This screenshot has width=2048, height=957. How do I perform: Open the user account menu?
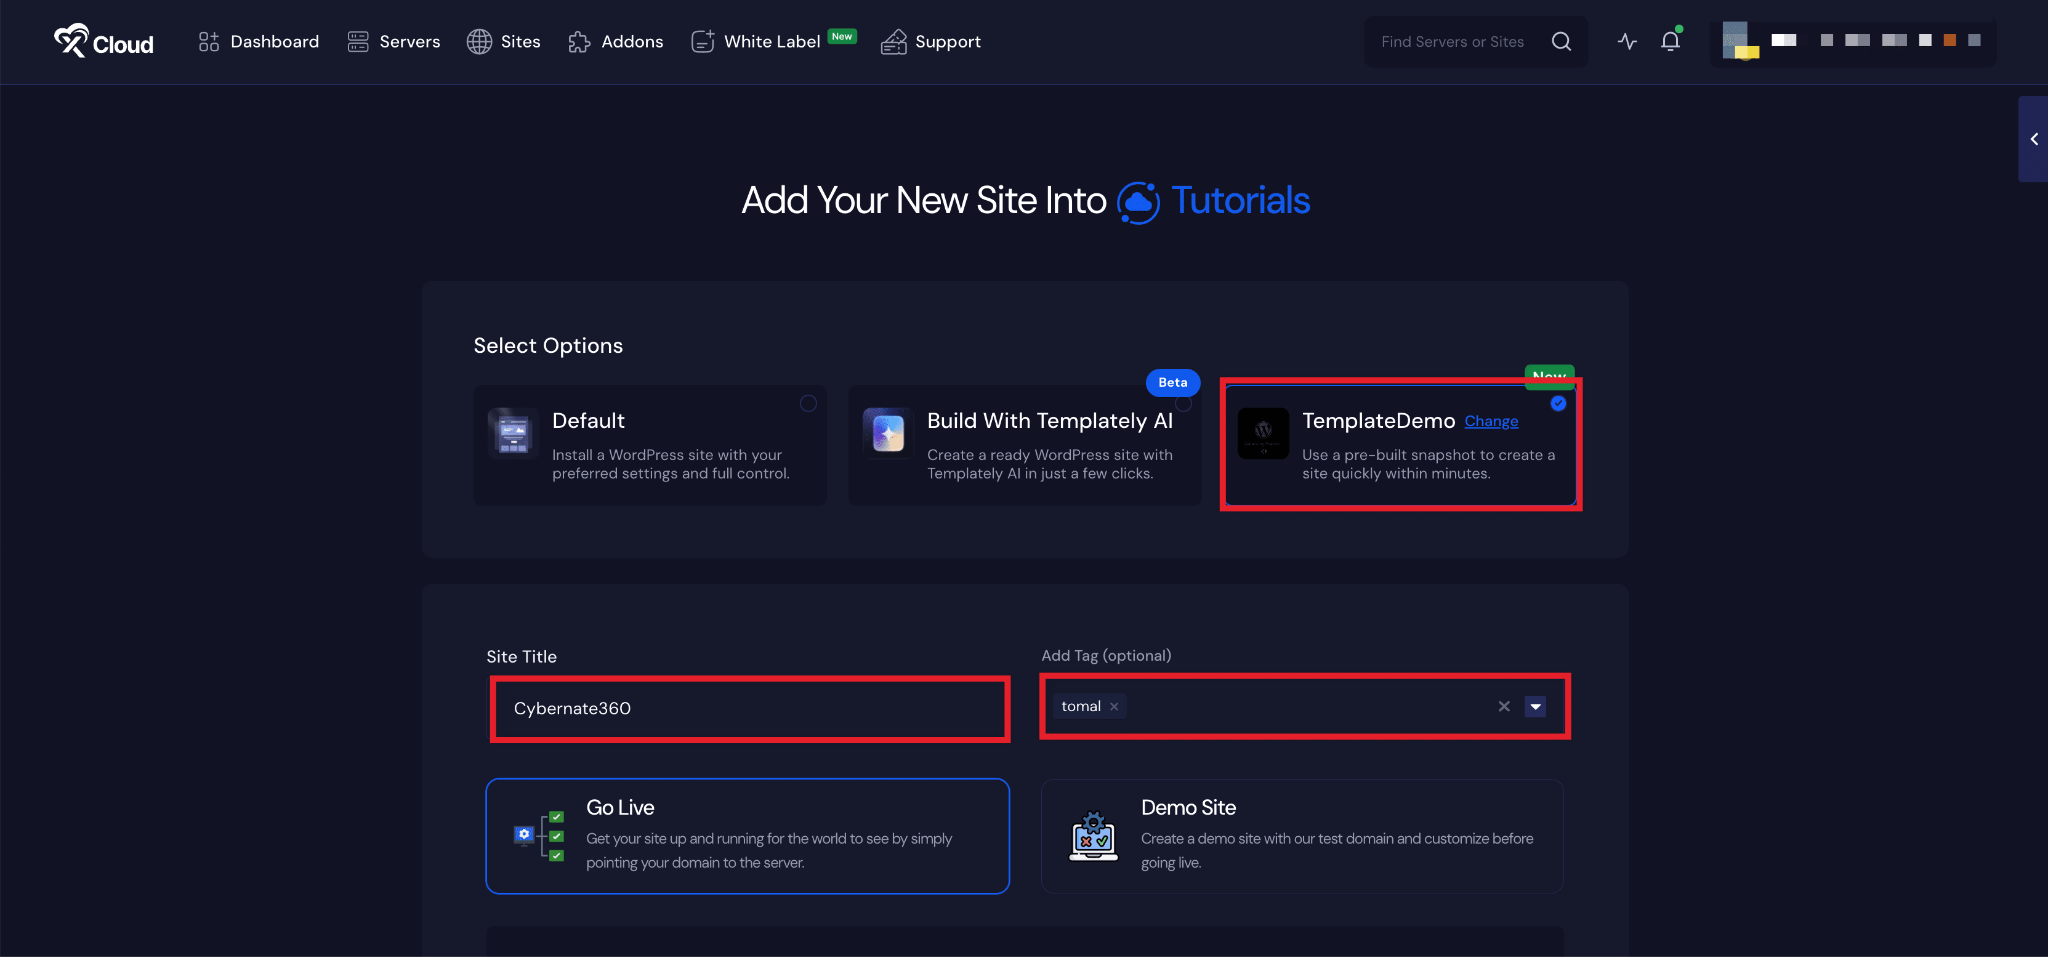(x=1852, y=42)
